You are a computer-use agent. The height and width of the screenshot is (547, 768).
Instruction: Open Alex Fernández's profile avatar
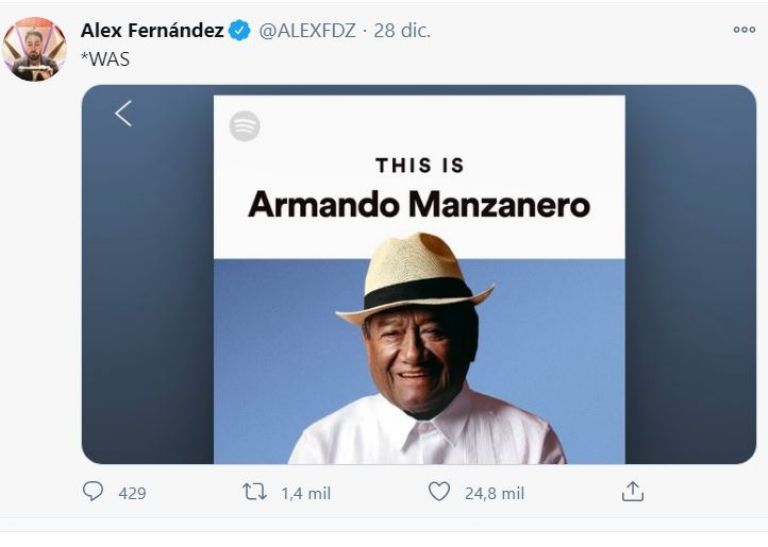[x=34, y=49]
